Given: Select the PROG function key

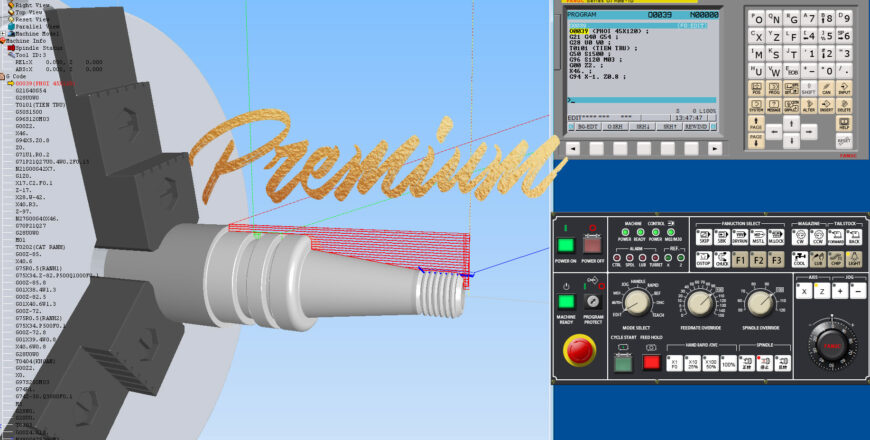Looking at the screenshot, I should pyautogui.click(x=773, y=88).
